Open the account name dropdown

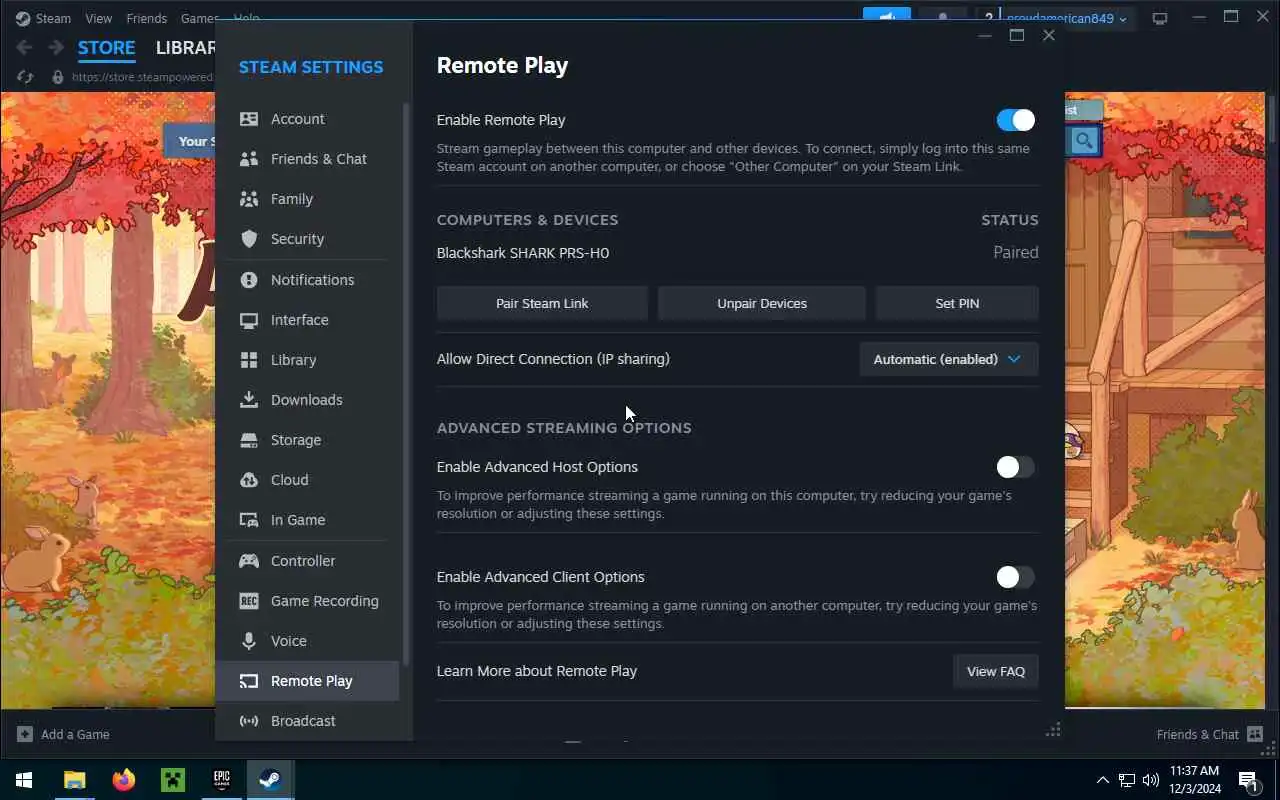tap(1067, 18)
